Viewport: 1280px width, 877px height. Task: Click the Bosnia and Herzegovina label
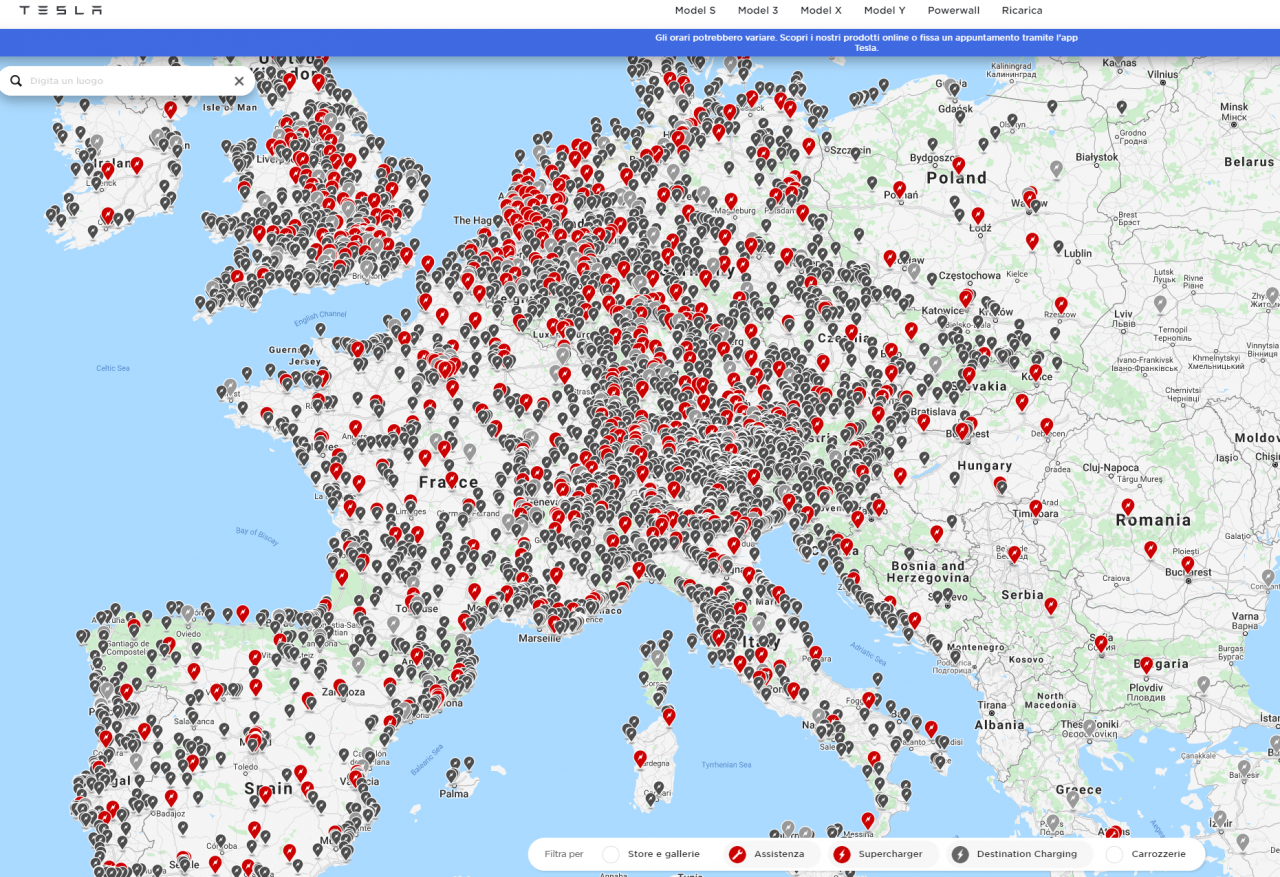928,572
